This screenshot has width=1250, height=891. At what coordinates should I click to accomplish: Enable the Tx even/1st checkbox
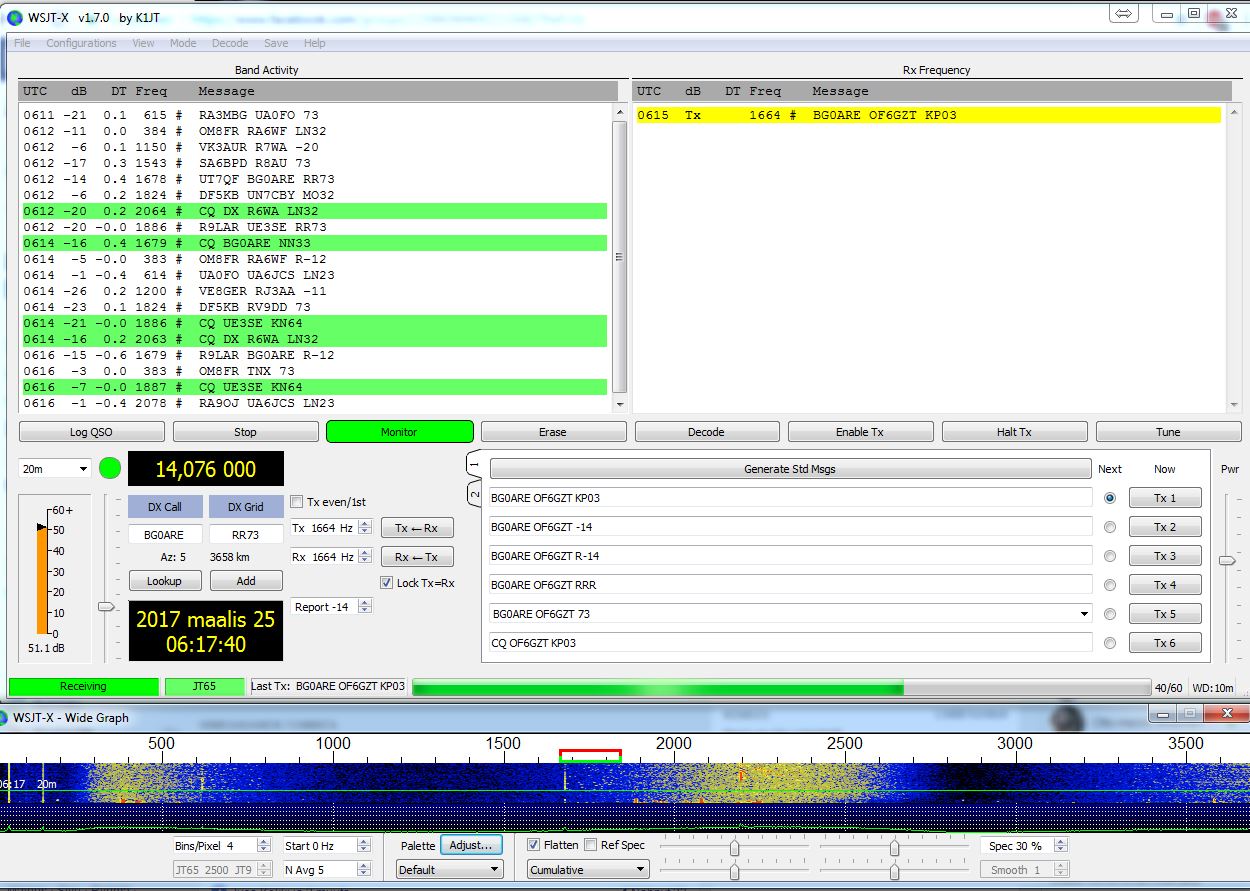pyautogui.click(x=297, y=502)
